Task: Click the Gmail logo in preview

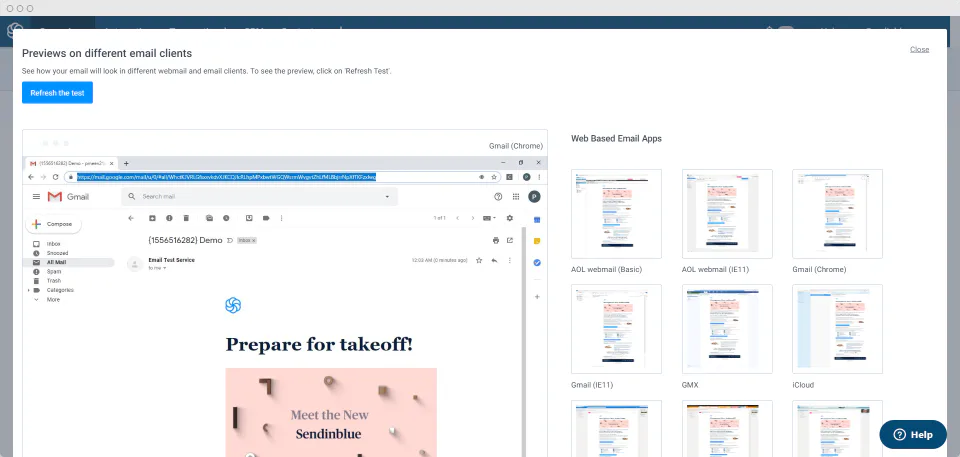Action: [69, 197]
